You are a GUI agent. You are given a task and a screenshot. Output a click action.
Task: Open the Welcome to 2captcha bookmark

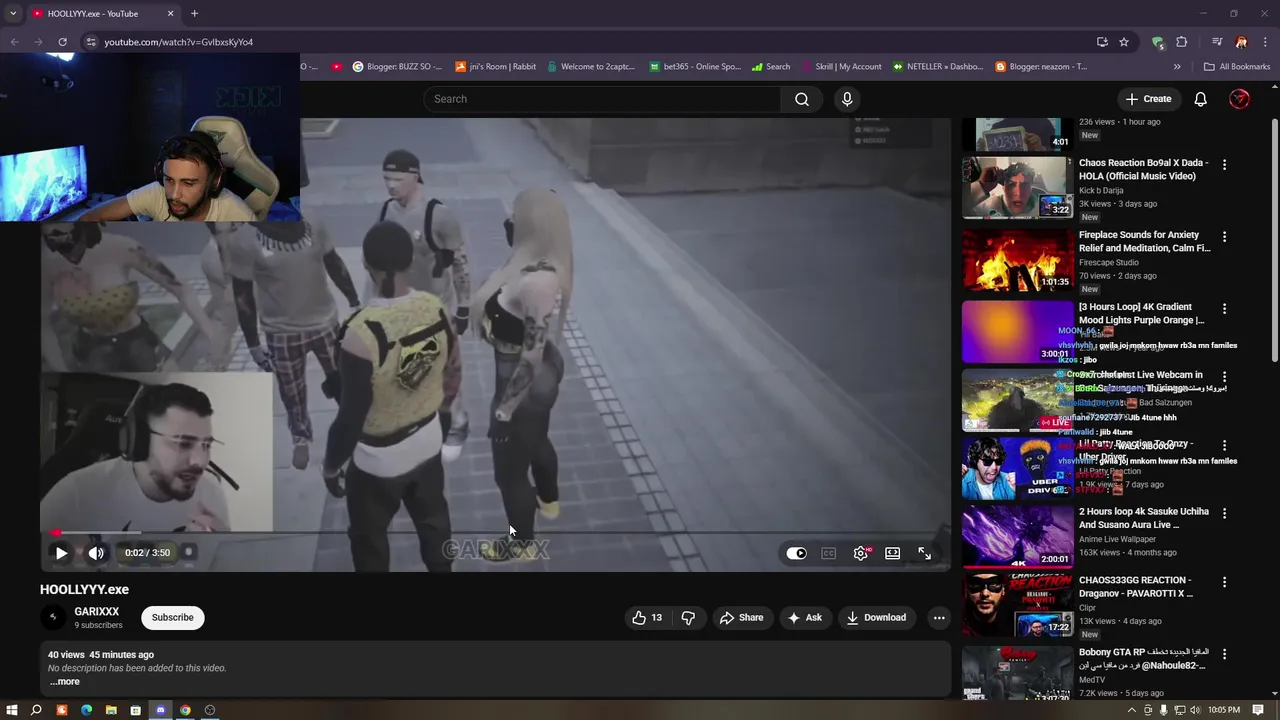(x=590, y=67)
